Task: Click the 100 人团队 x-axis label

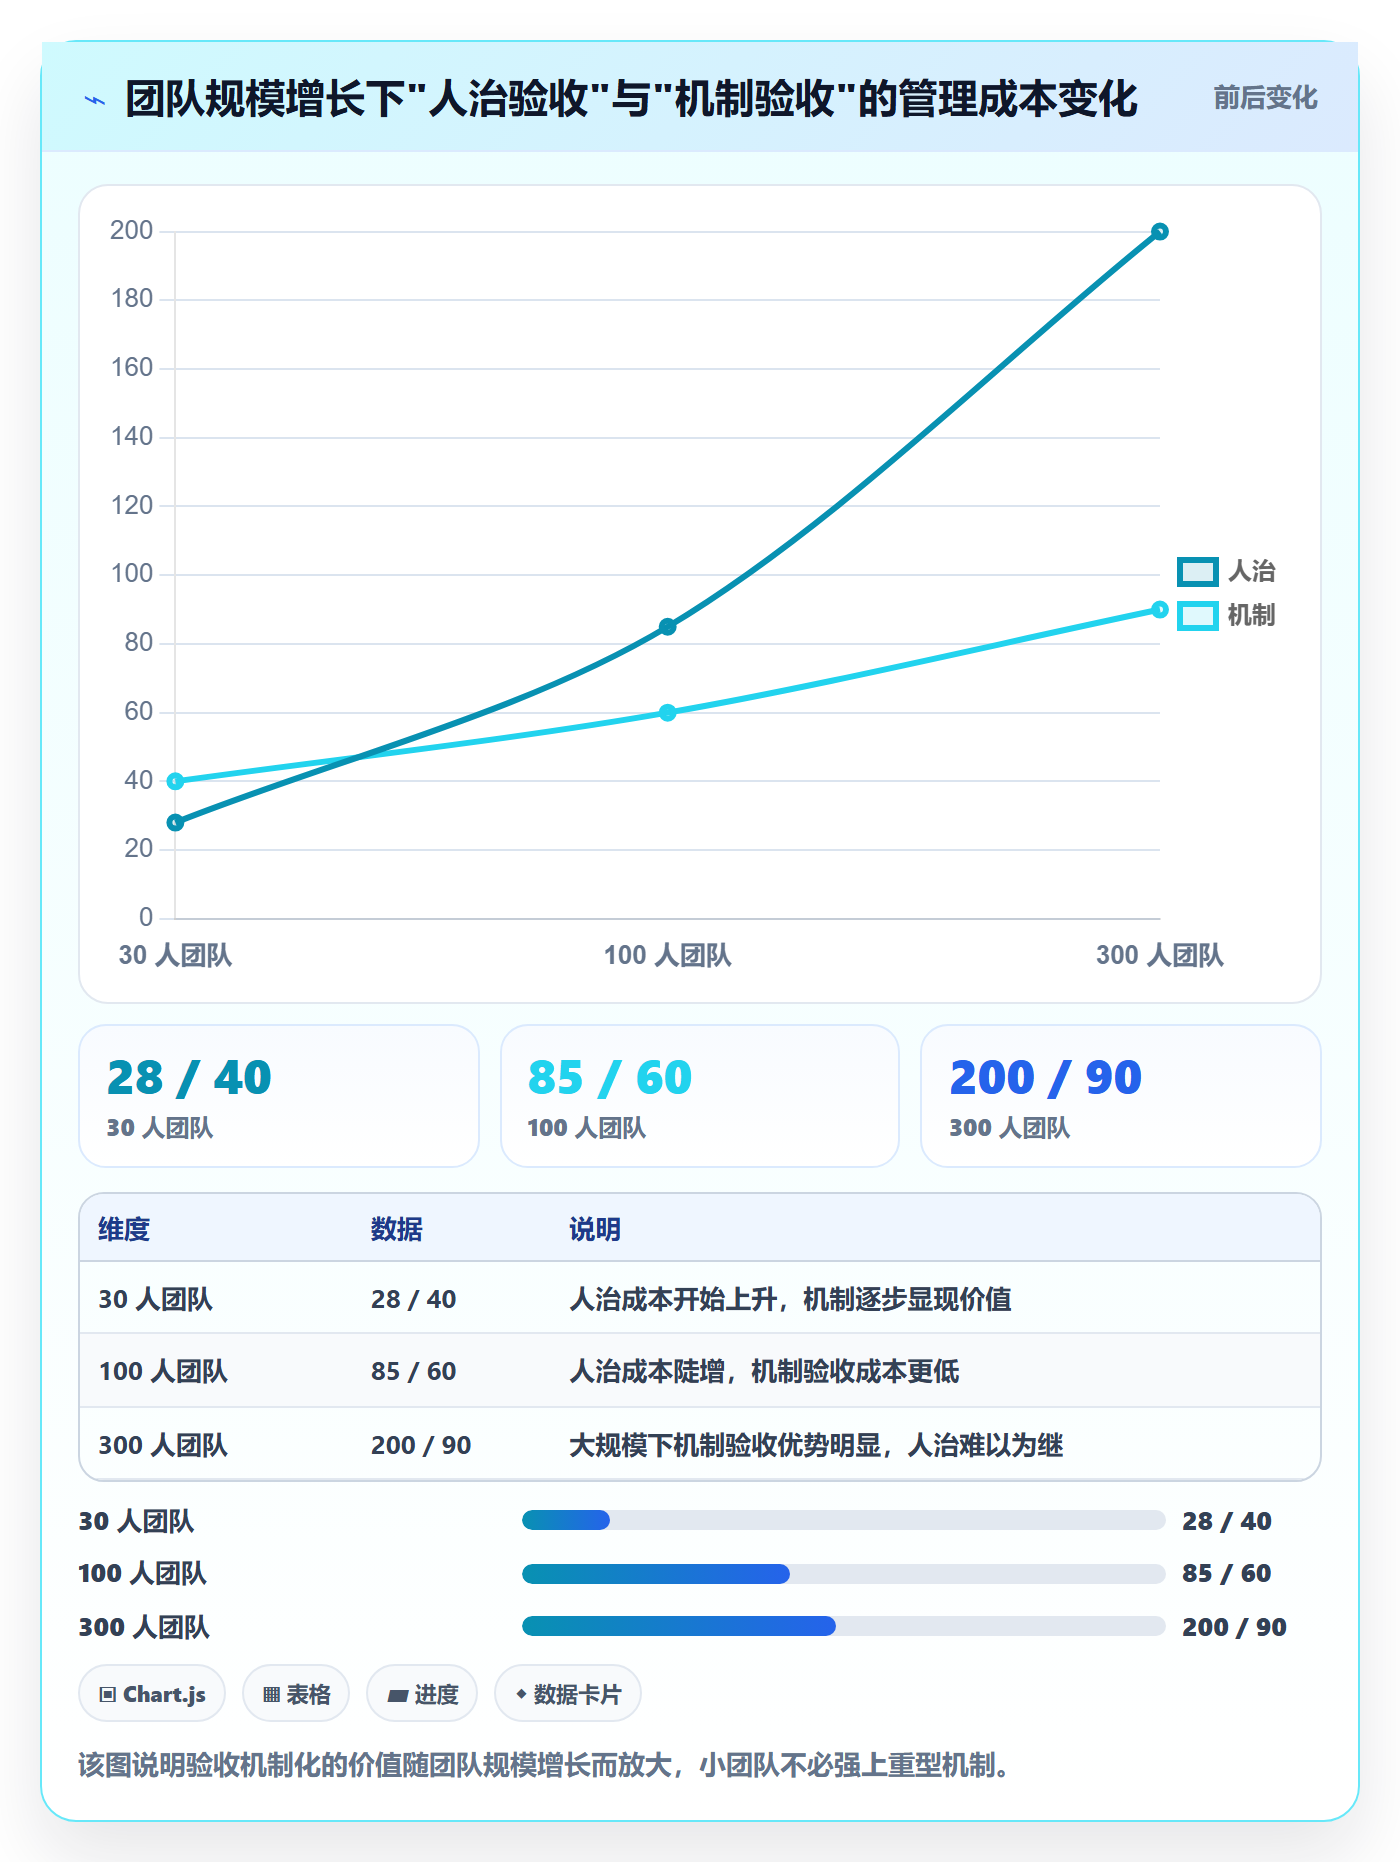Action: click(668, 955)
